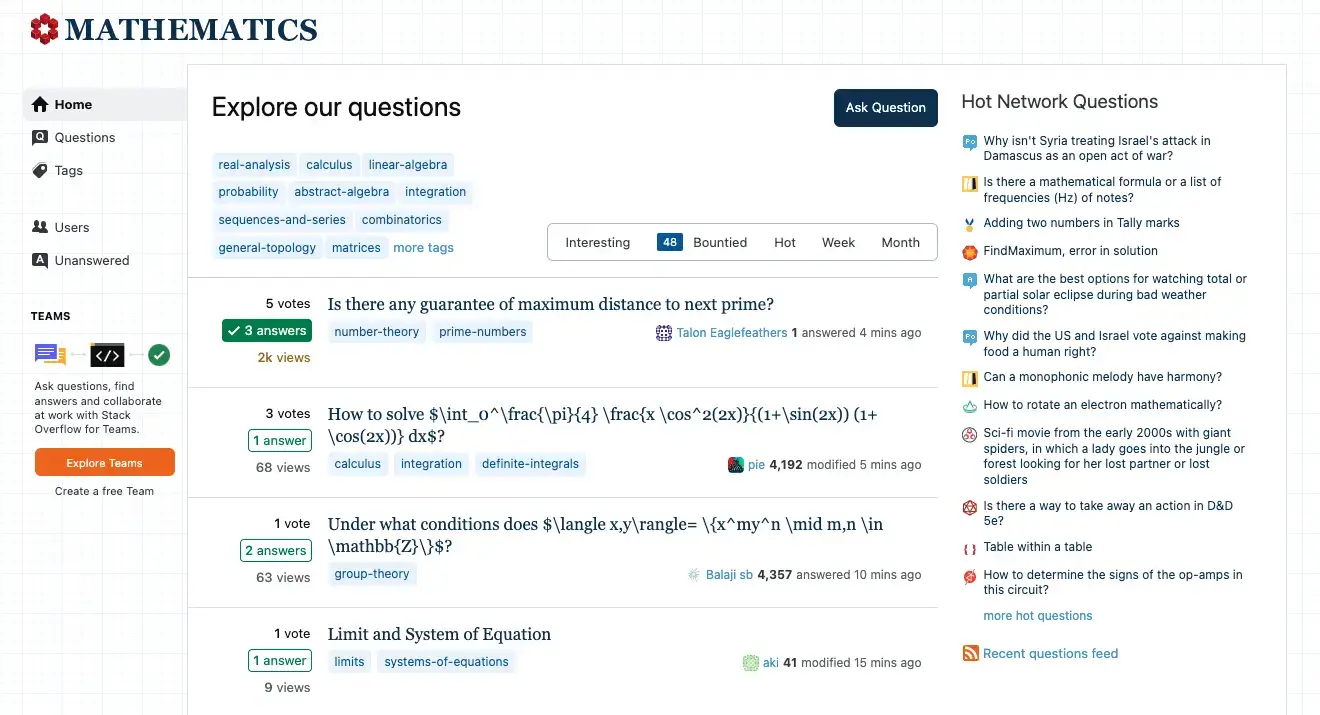Screen dimensions: 1320x715
Task: Switch to the Week tab
Action: click(x=838, y=242)
